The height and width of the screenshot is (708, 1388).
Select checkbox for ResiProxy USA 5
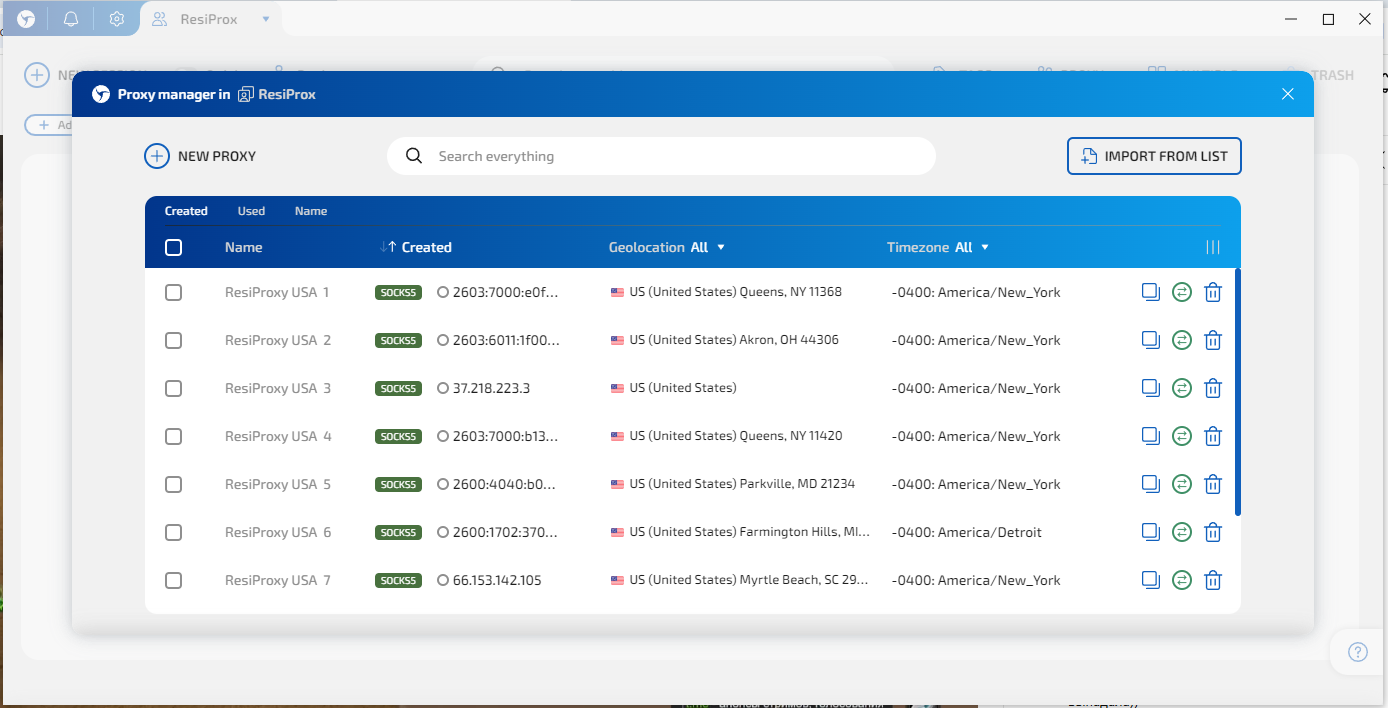(x=173, y=484)
